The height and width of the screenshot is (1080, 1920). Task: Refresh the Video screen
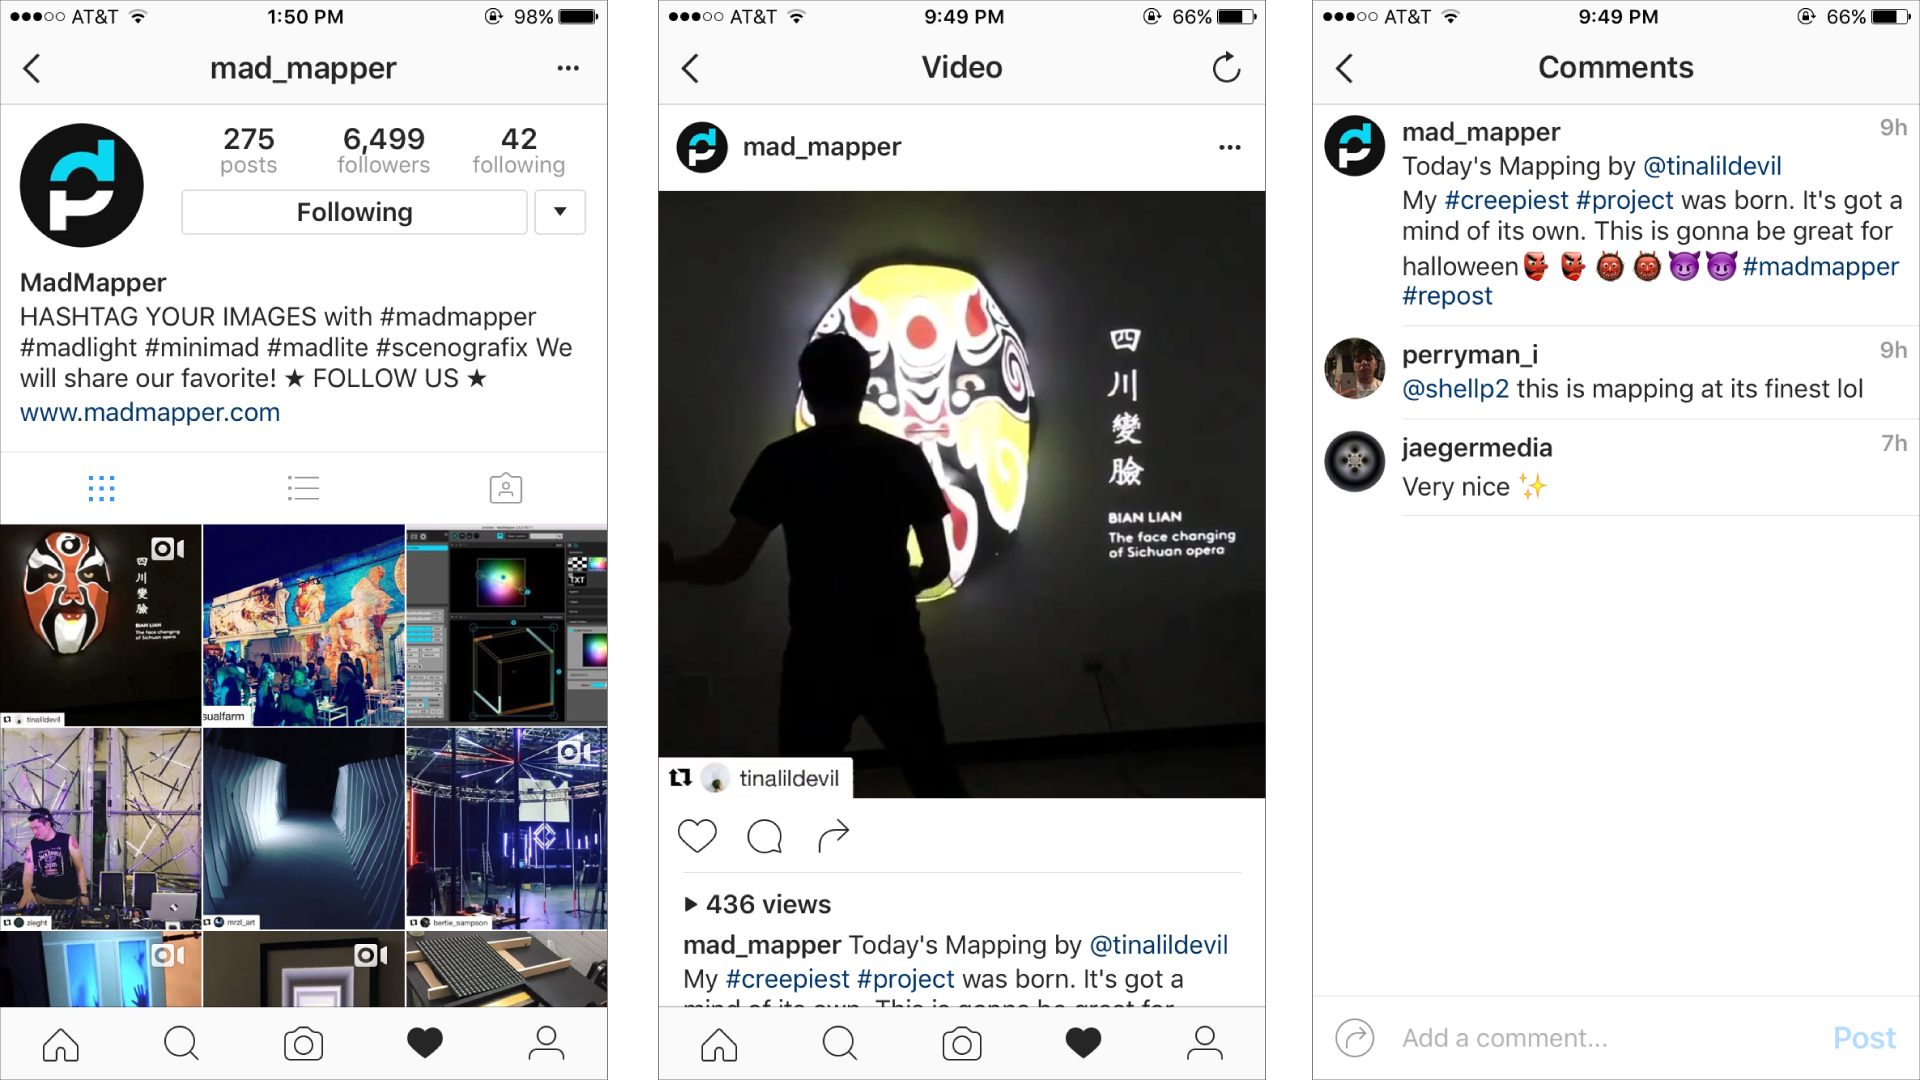1226,68
